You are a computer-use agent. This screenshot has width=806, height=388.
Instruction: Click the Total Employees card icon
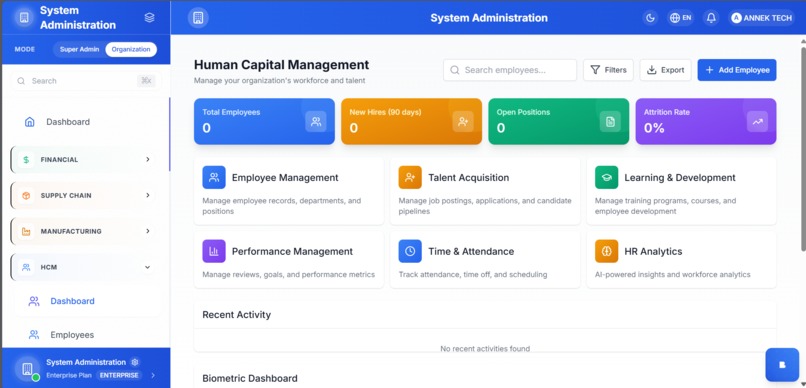point(316,122)
